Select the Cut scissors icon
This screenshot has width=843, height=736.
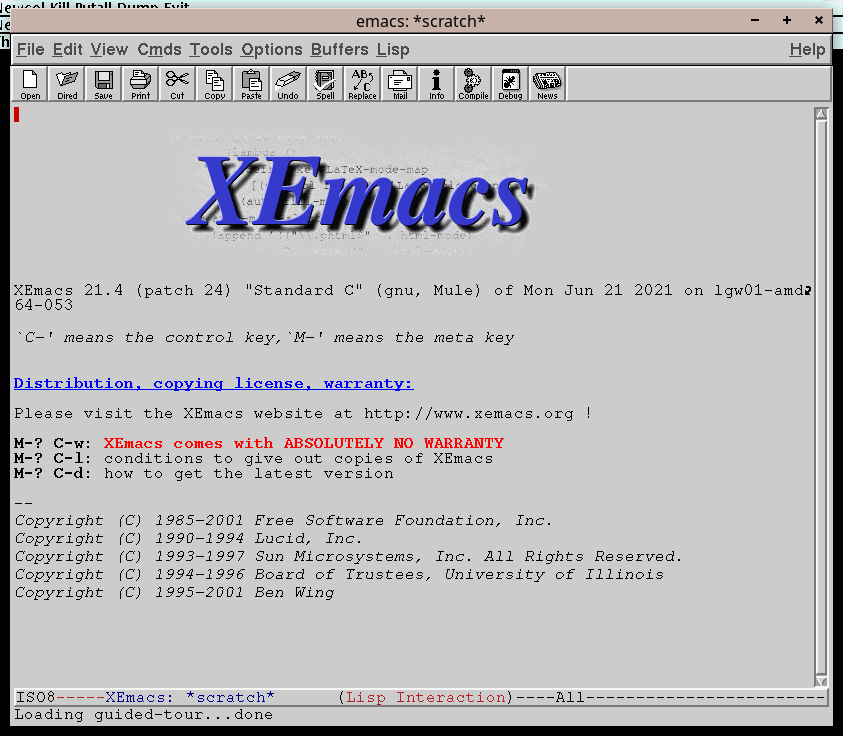click(x=177, y=84)
